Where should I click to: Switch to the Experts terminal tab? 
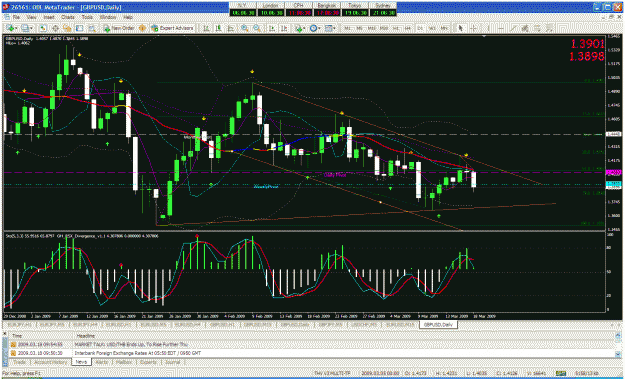148,362
